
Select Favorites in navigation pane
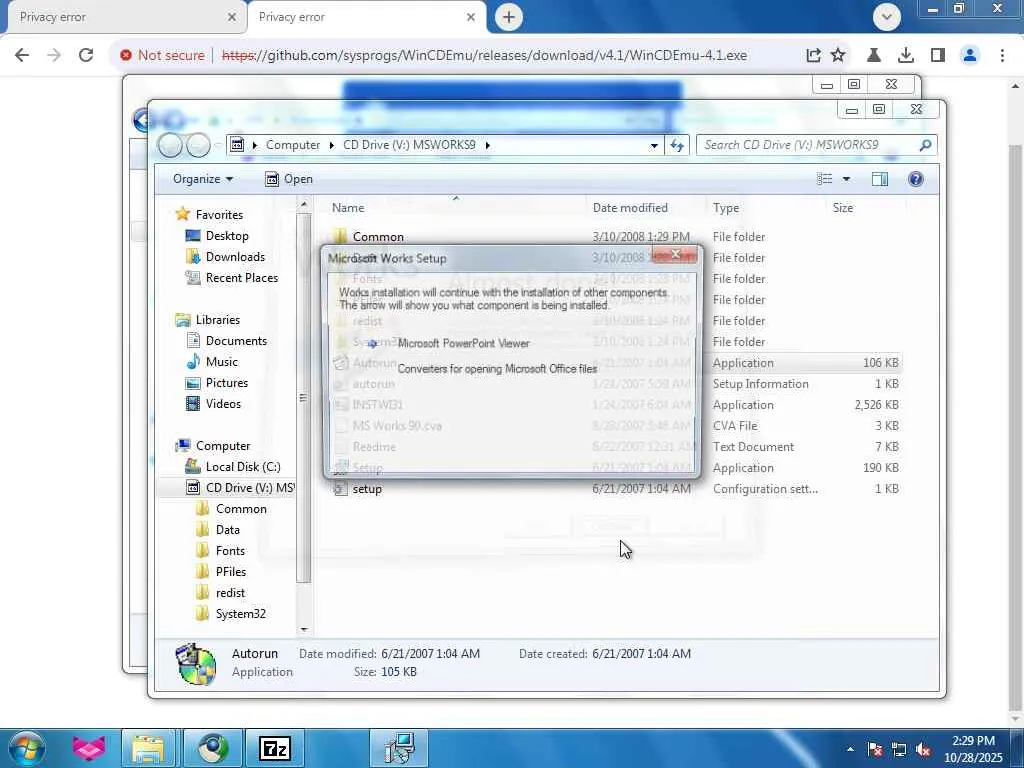coord(219,215)
